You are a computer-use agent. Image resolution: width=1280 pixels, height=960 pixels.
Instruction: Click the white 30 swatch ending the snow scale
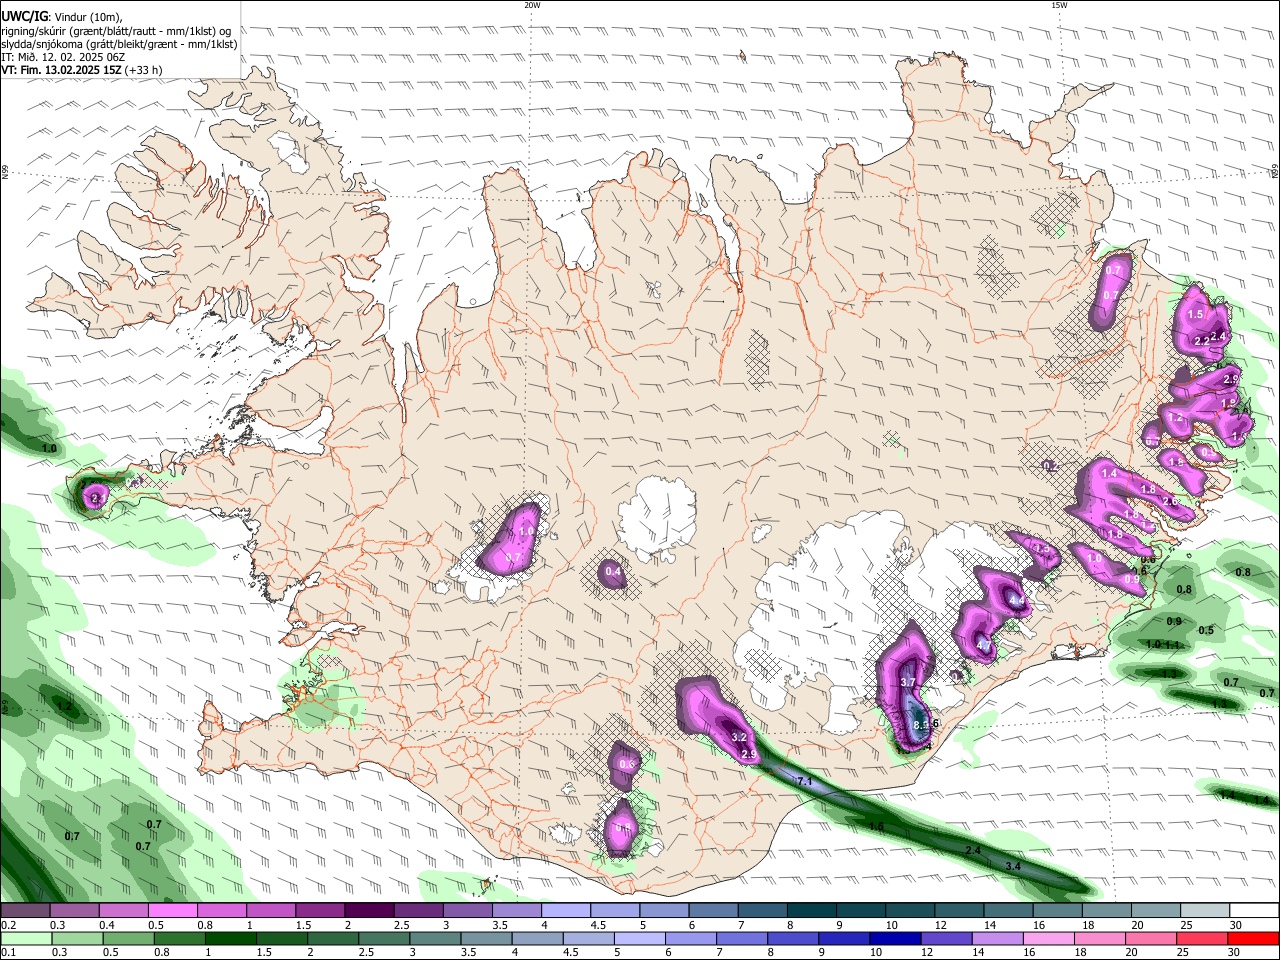click(x=1253, y=911)
